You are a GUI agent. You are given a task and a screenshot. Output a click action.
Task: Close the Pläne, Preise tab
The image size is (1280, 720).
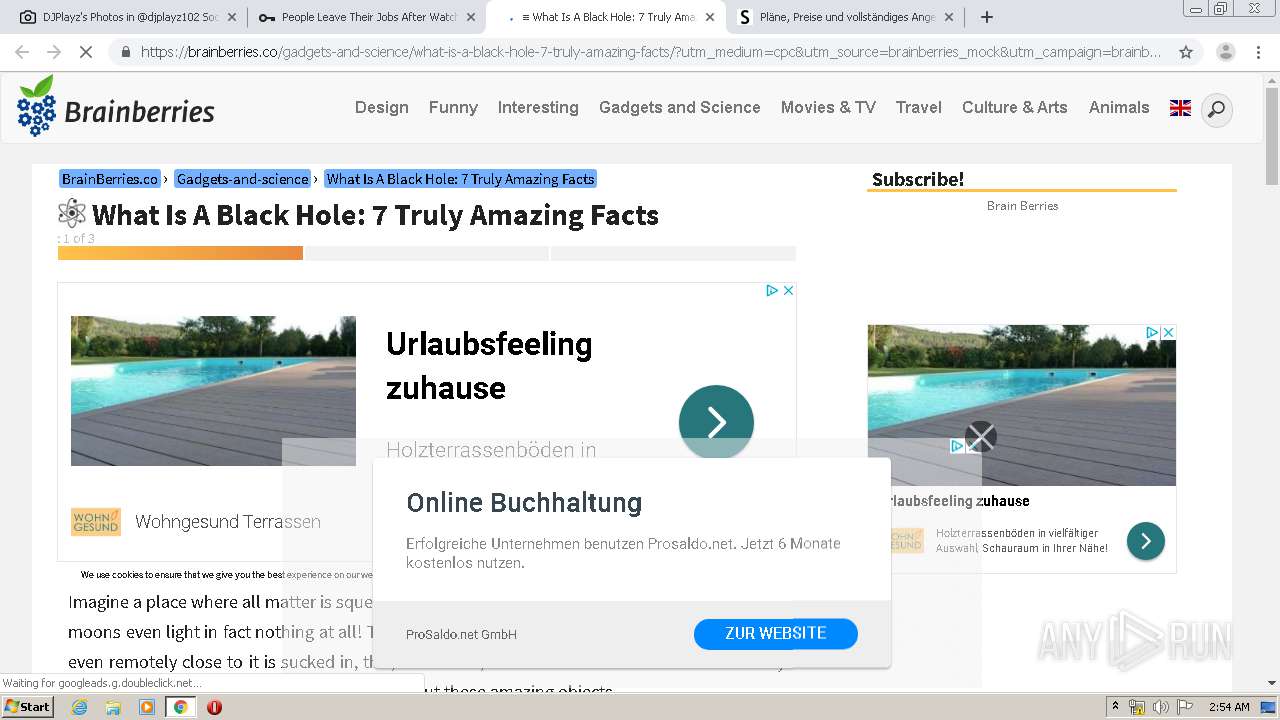click(948, 17)
